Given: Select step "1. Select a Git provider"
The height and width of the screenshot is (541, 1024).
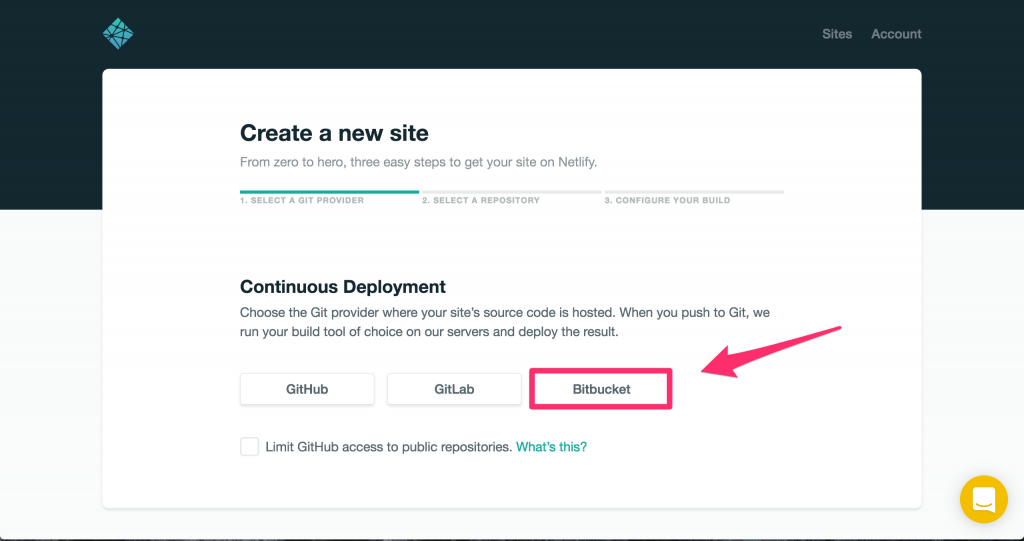Looking at the screenshot, I should pyautogui.click(x=329, y=197).
